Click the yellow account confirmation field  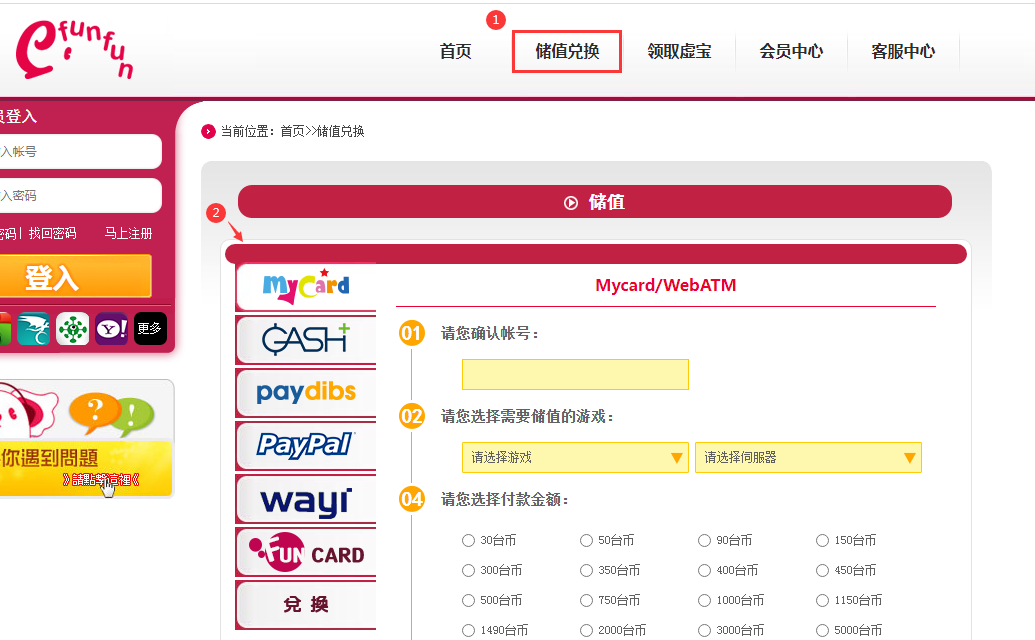point(575,375)
